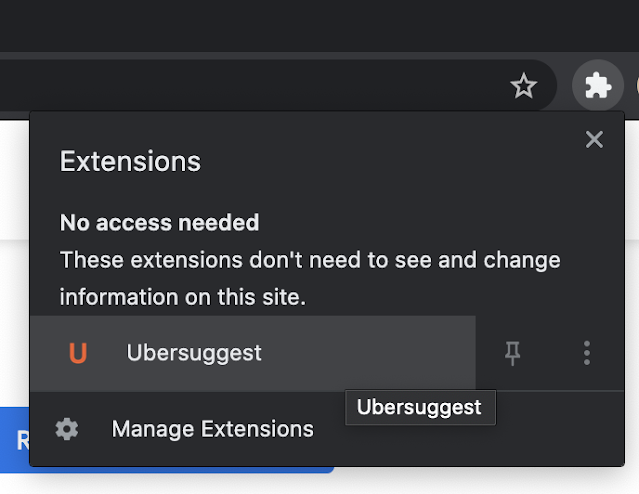Click the dark tab strip above the toolbar
639x494 pixels.
coord(300,25)
